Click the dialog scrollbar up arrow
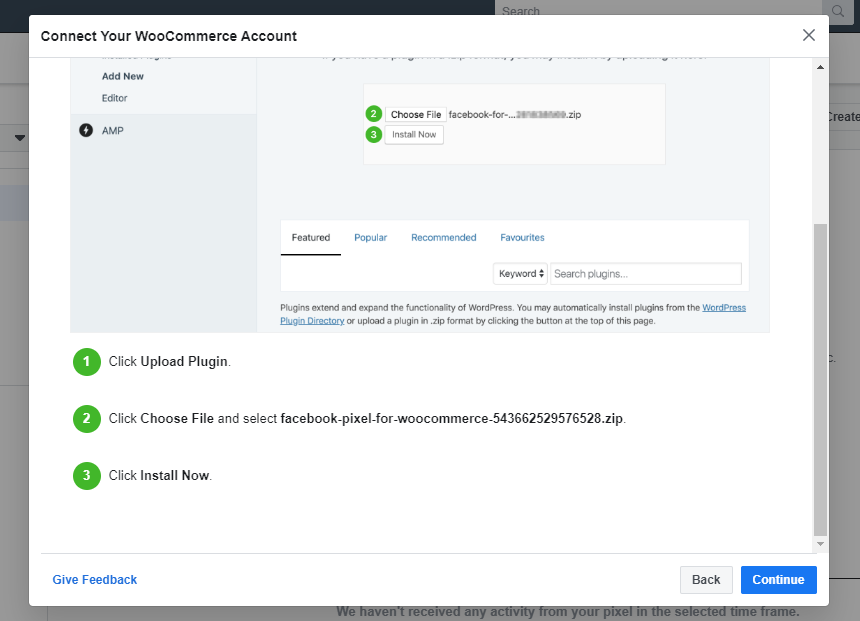The height and width of the screenshot is (621, 860). (820, 67)
